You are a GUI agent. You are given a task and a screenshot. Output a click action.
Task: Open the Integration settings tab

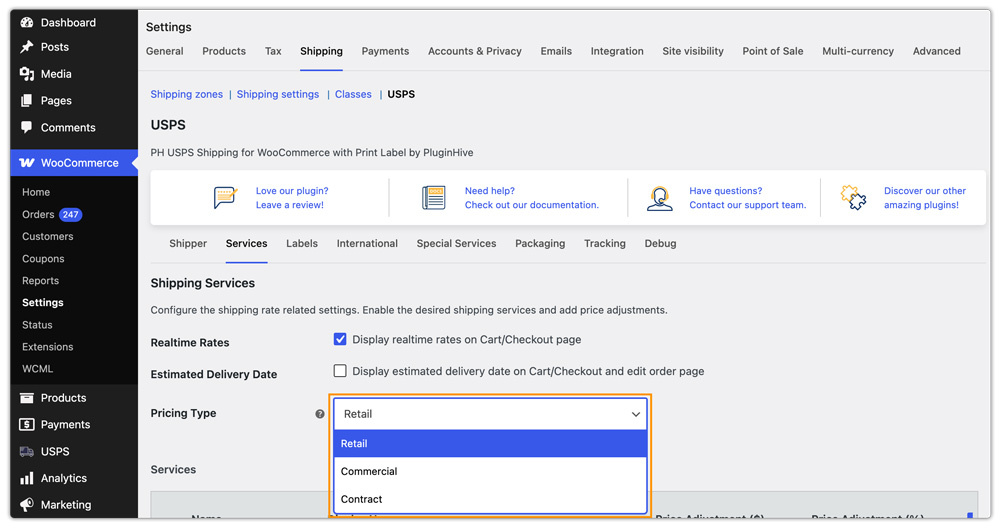[617, 51]
